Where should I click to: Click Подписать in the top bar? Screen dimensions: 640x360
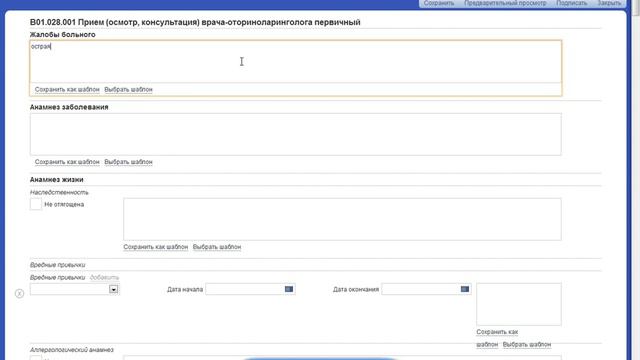(571, 3)
